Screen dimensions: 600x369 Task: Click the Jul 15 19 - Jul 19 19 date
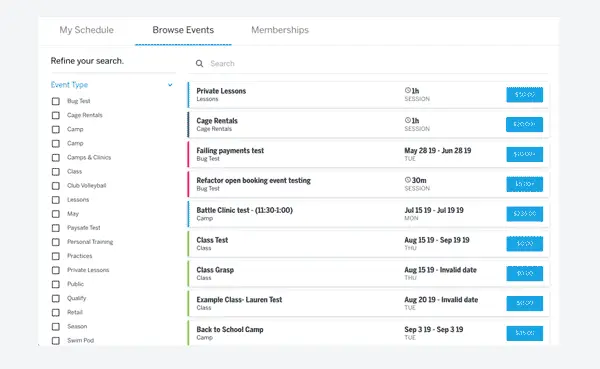[x=434, y=210]
